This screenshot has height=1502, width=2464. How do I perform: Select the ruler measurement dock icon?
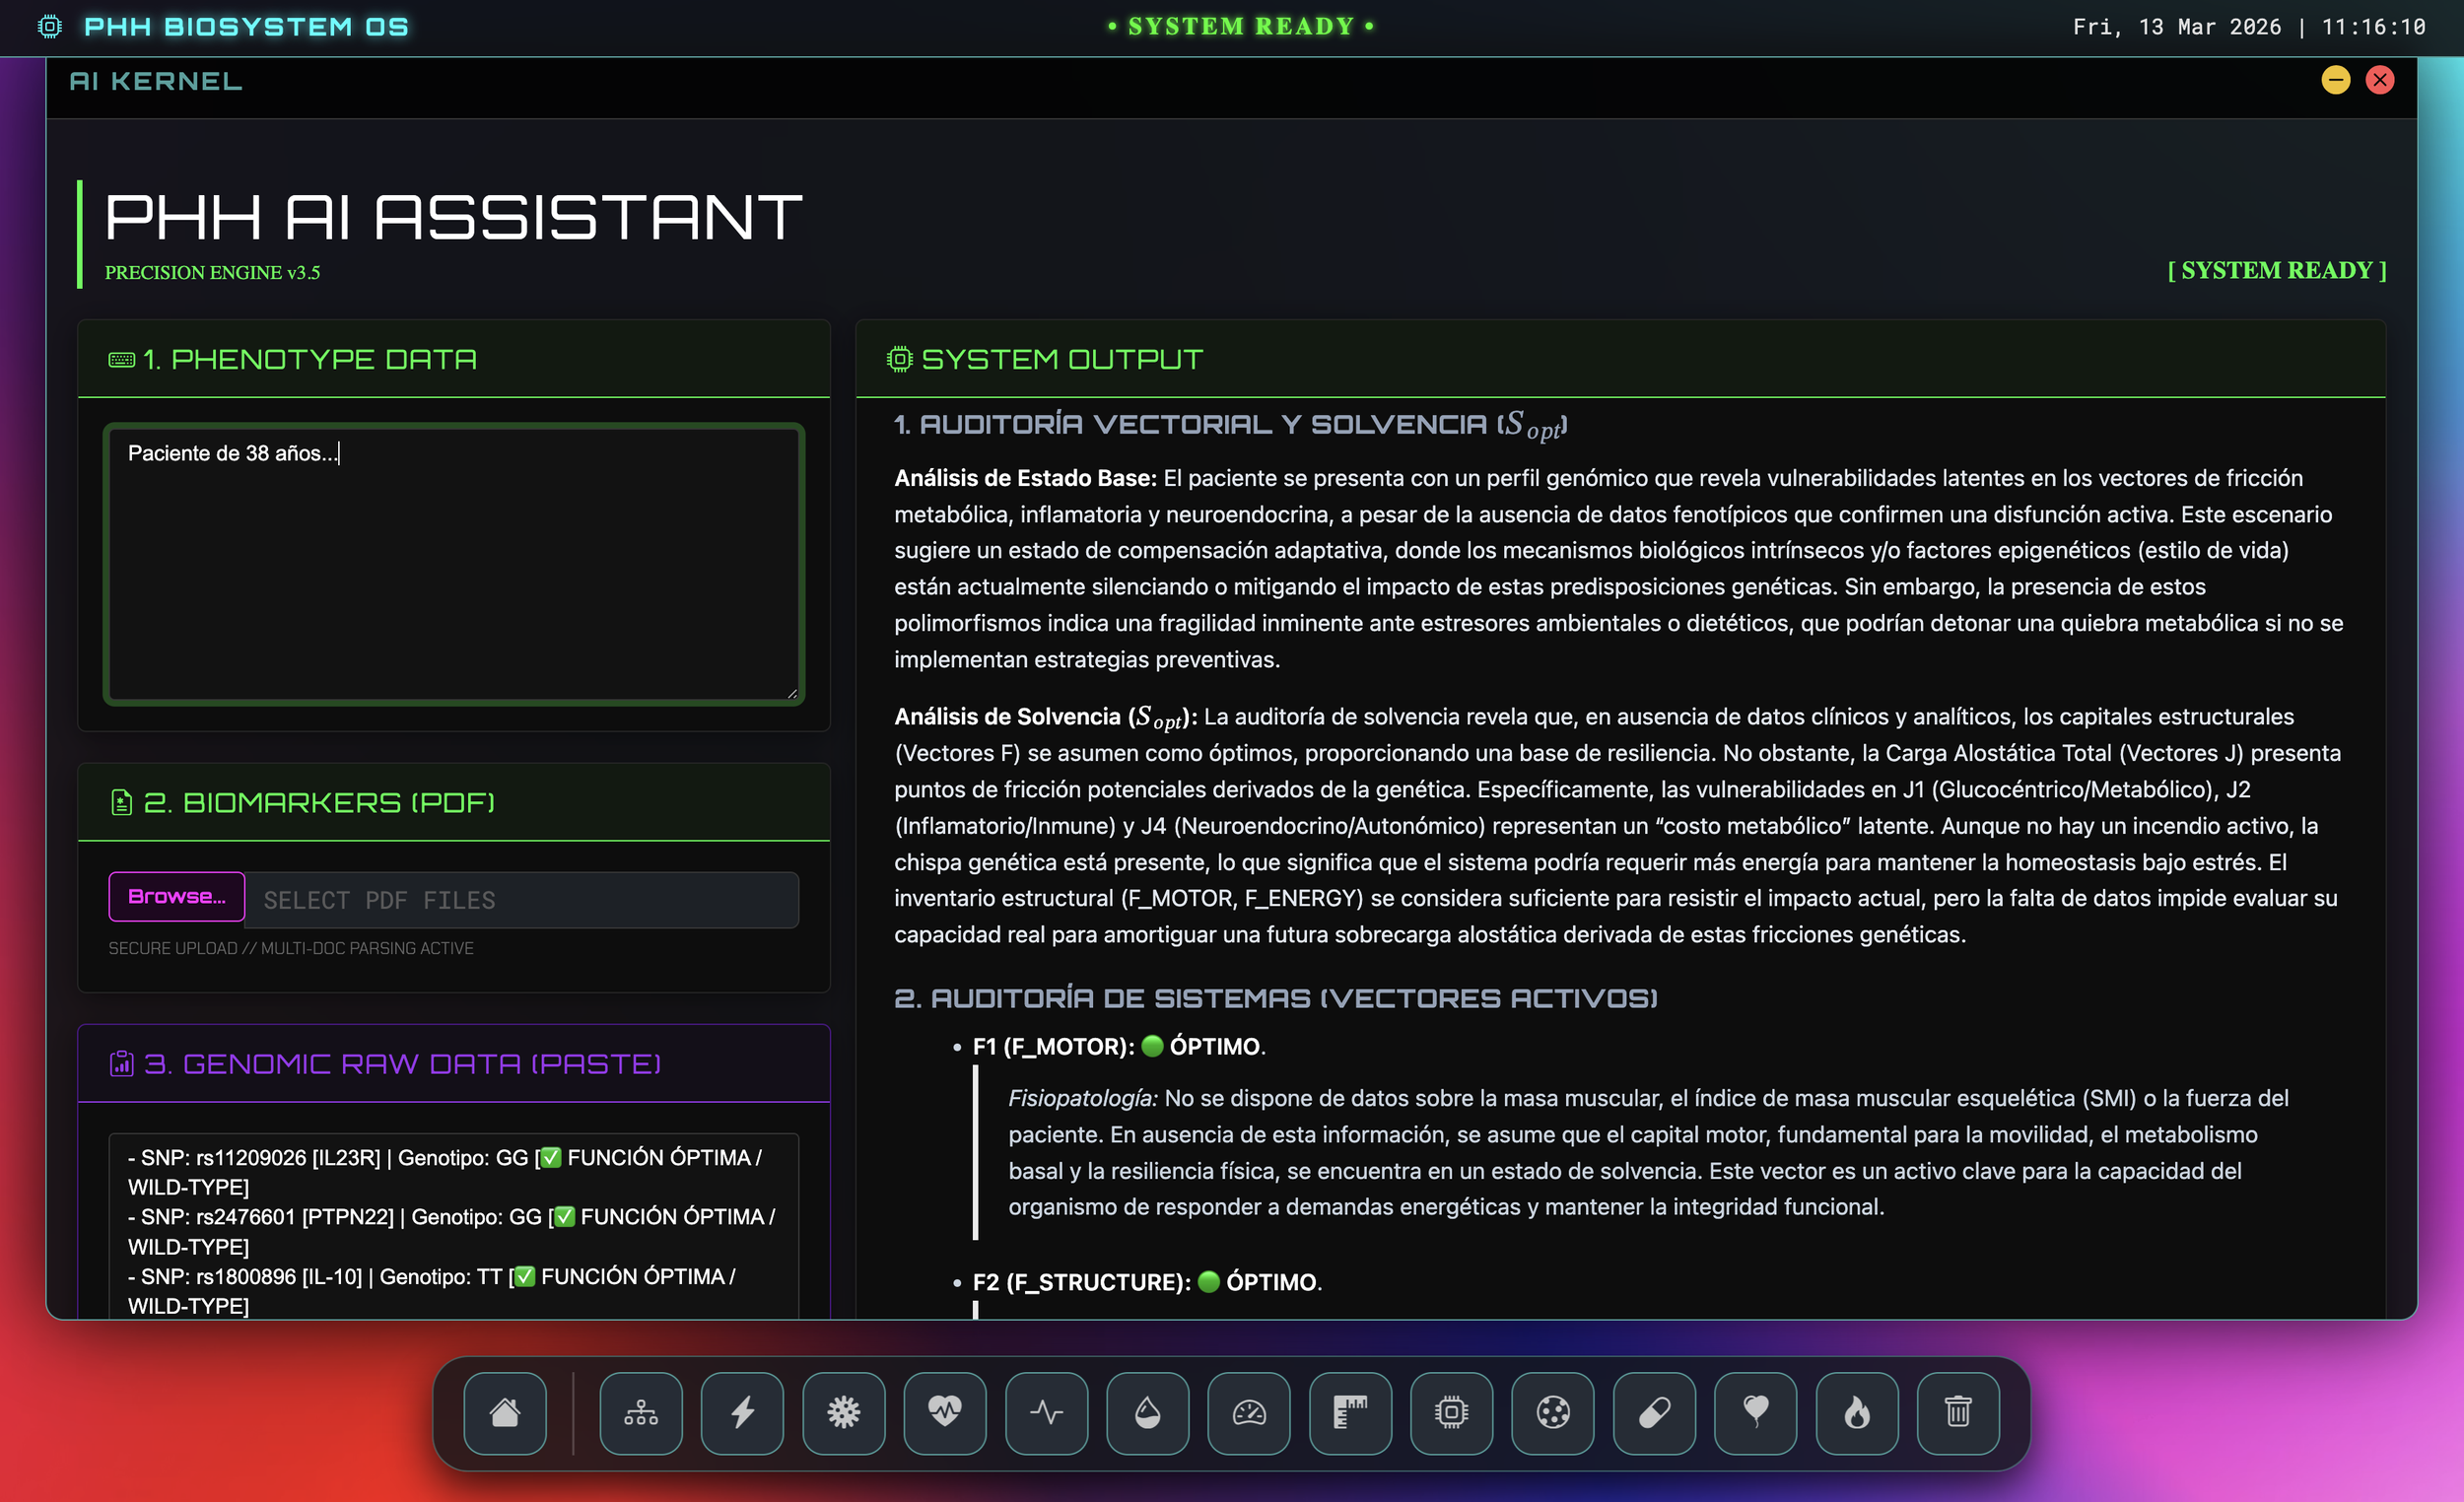(x=1350, y=1412)
